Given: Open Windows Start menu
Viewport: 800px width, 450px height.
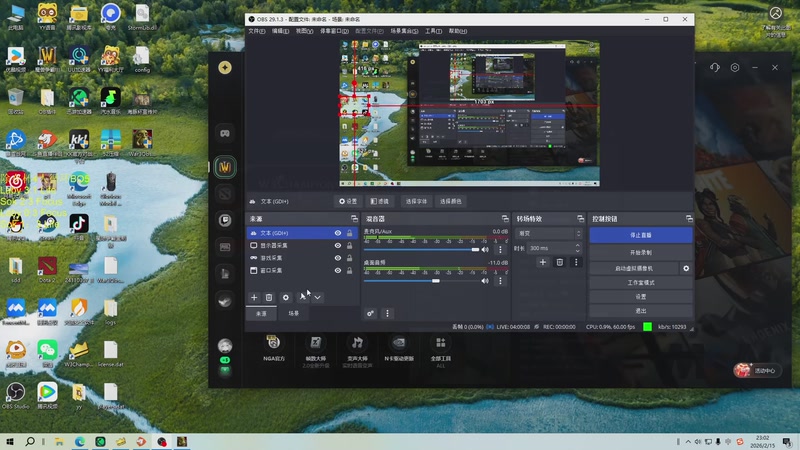Looking at the screenshot, I should (9, 442).
